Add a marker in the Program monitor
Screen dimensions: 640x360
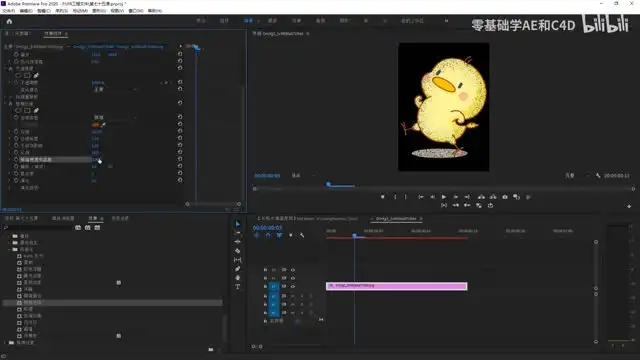coord(382,197)
